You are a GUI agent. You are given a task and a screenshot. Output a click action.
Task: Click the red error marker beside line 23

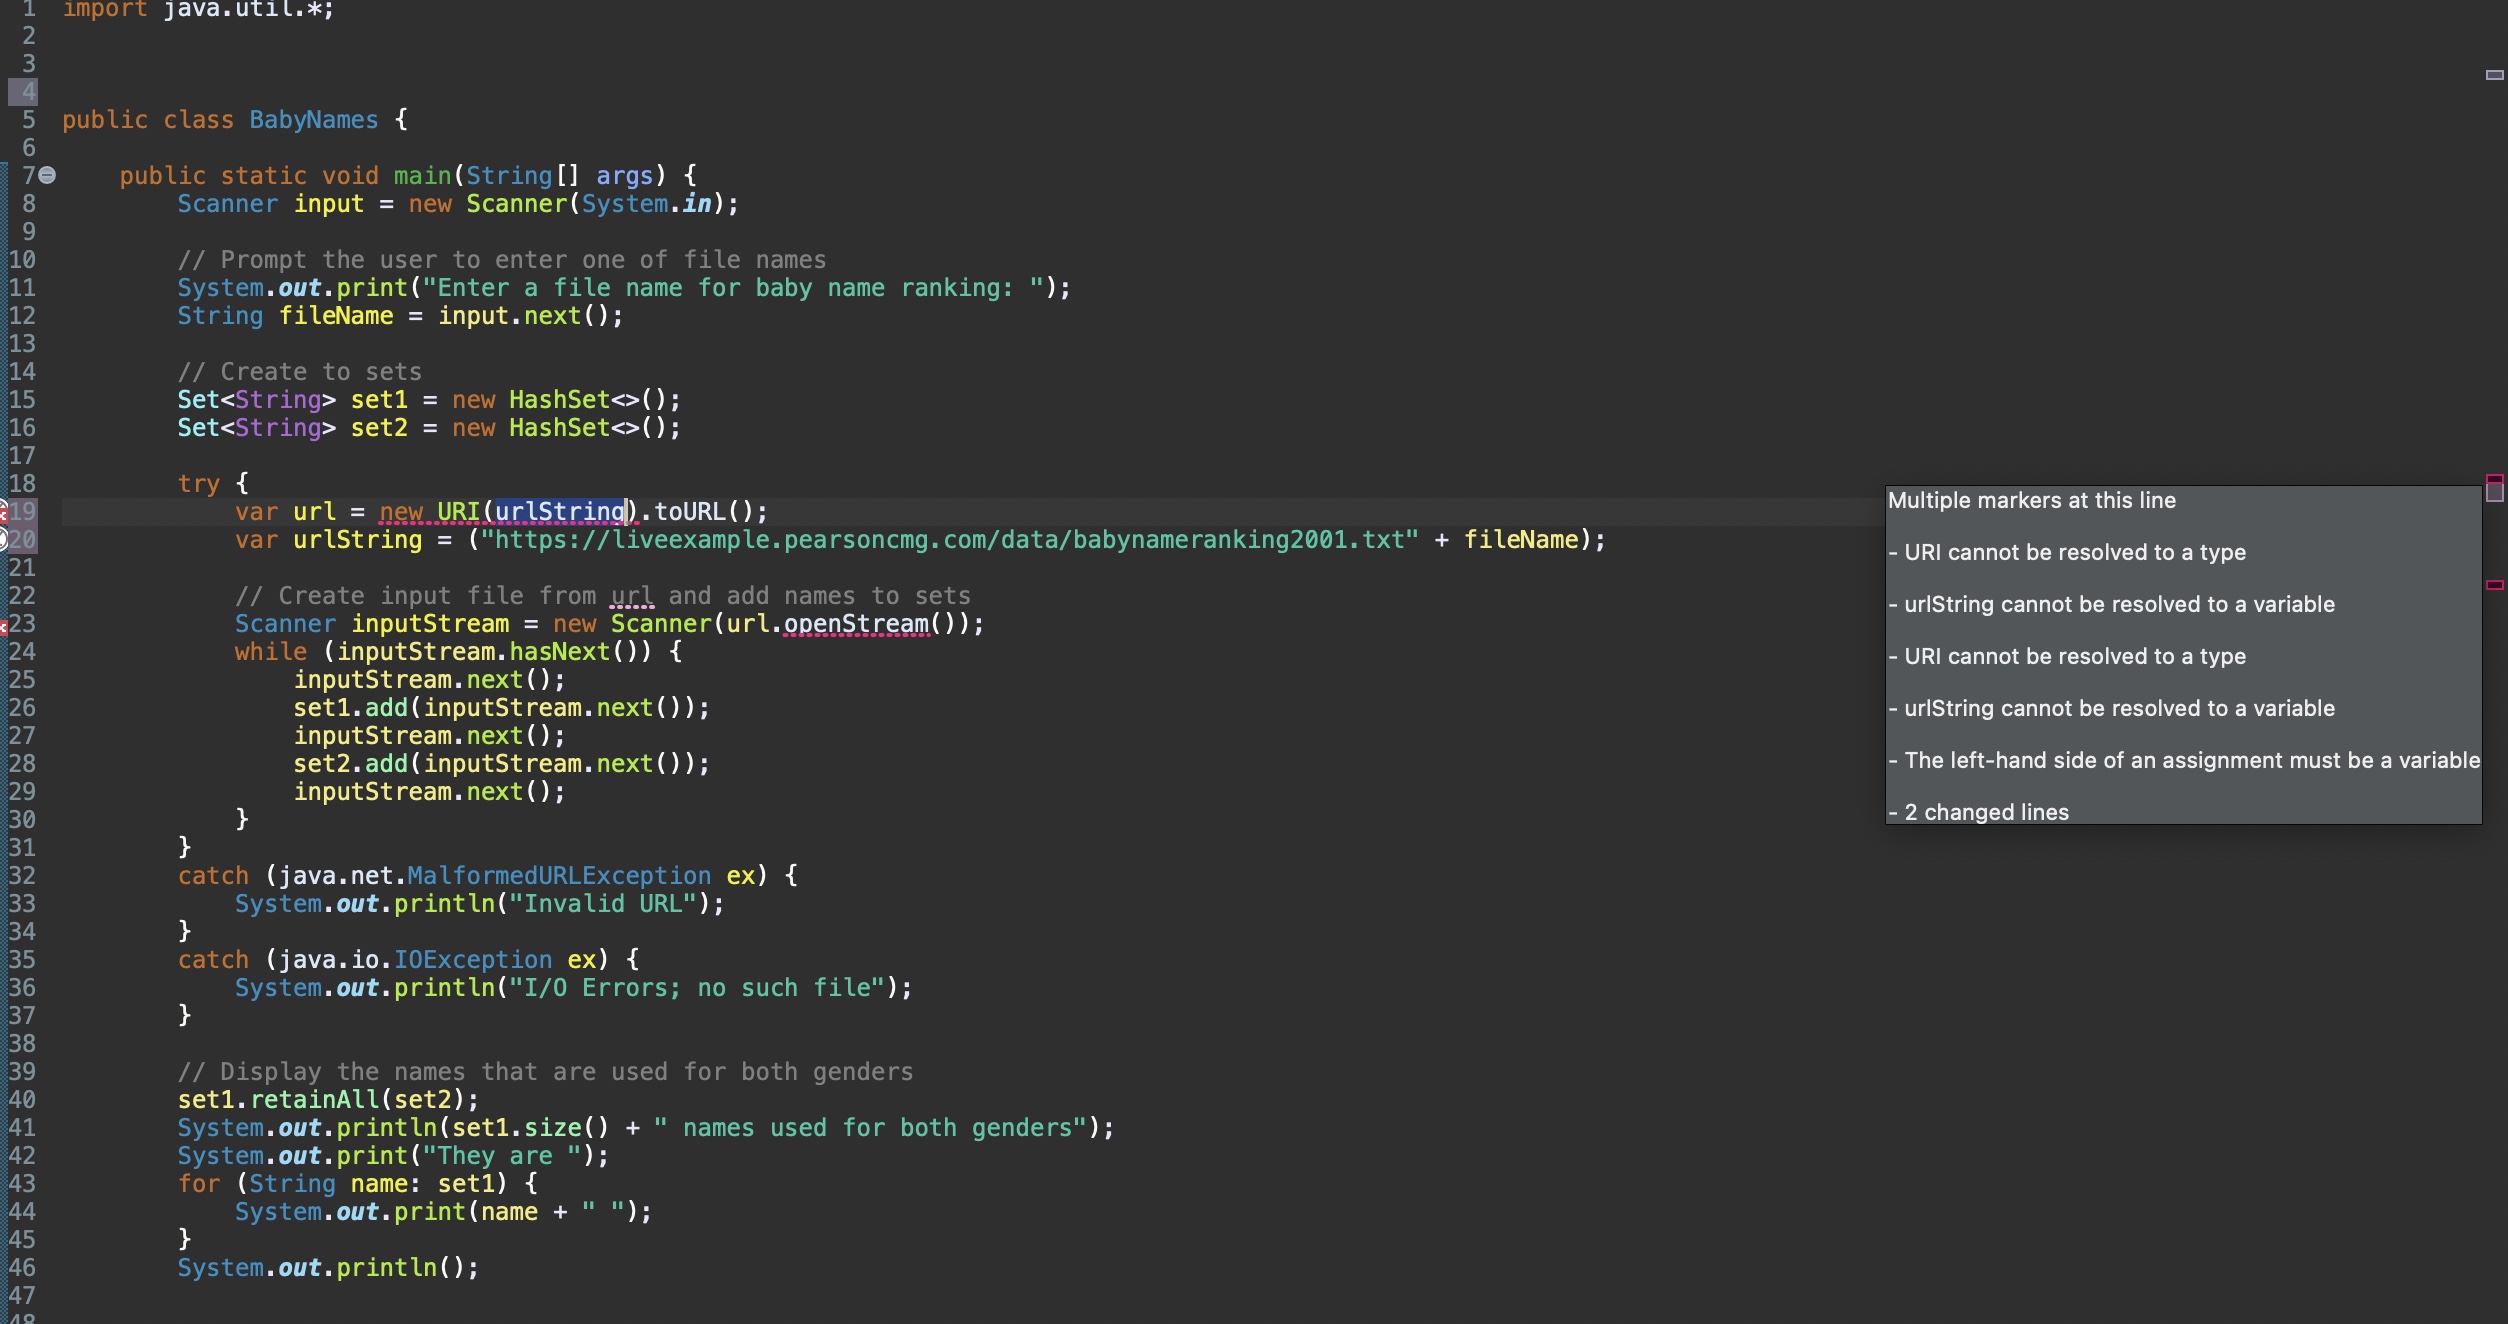[3, 627]
